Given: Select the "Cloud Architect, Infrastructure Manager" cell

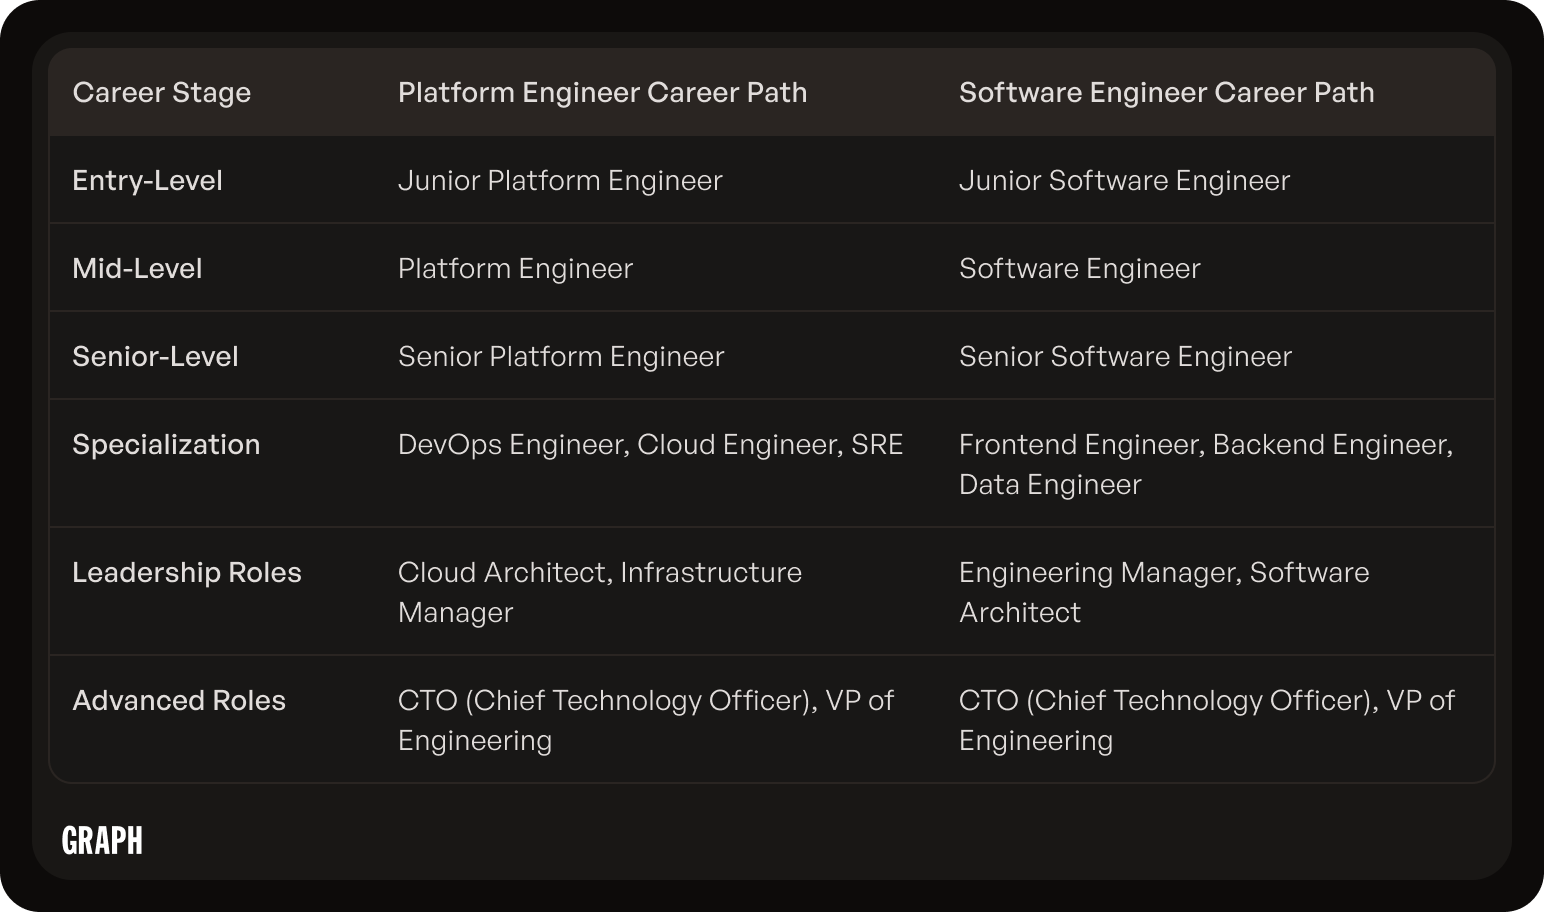Looking at the screenshot, I should point(600,593).
